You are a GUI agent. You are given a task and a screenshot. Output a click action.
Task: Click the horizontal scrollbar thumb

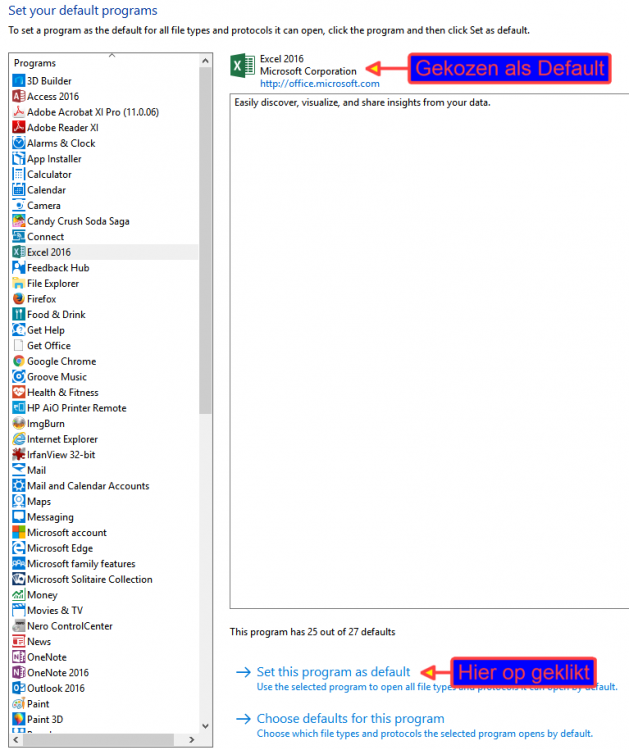[98, 739]
